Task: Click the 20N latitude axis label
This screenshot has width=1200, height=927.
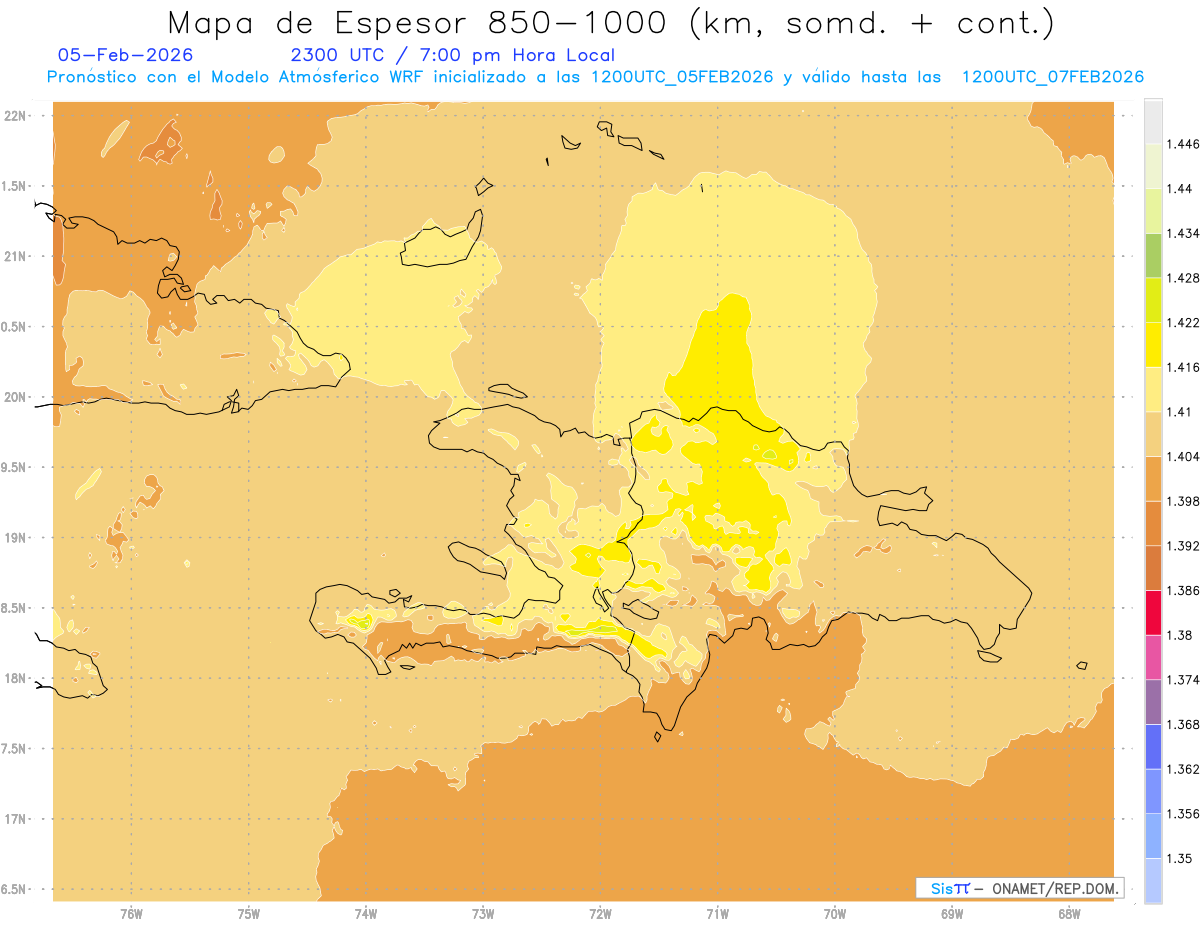Action: point(17,397)
